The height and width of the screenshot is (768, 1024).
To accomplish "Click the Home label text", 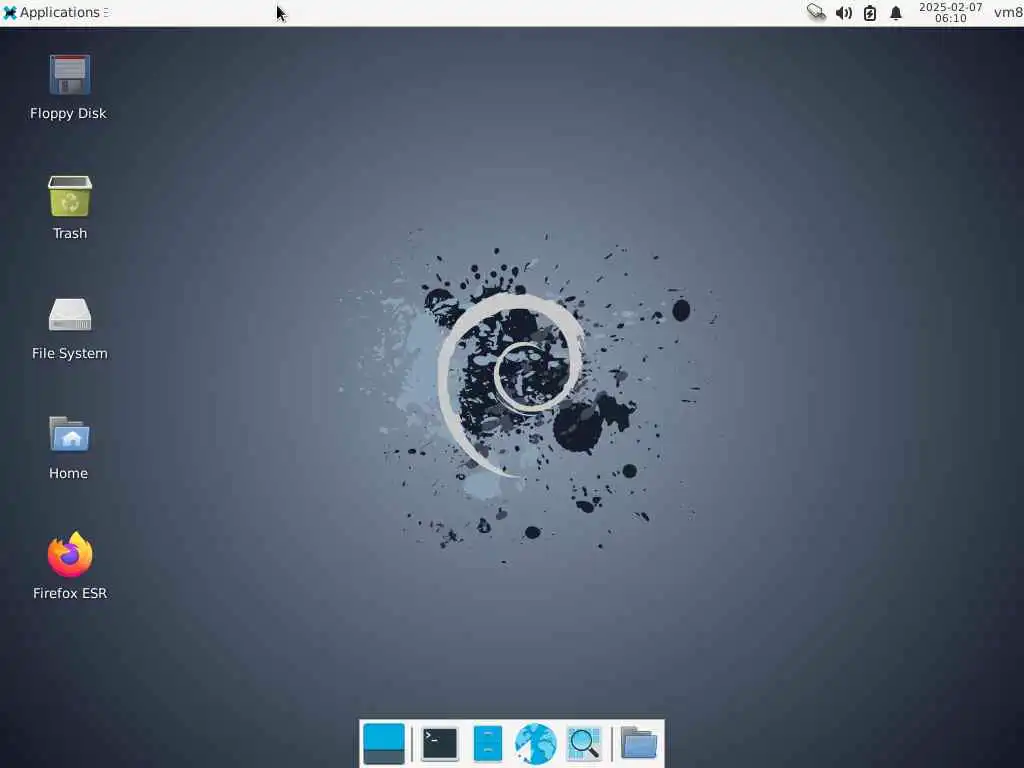I will click(x=69, y=473).
